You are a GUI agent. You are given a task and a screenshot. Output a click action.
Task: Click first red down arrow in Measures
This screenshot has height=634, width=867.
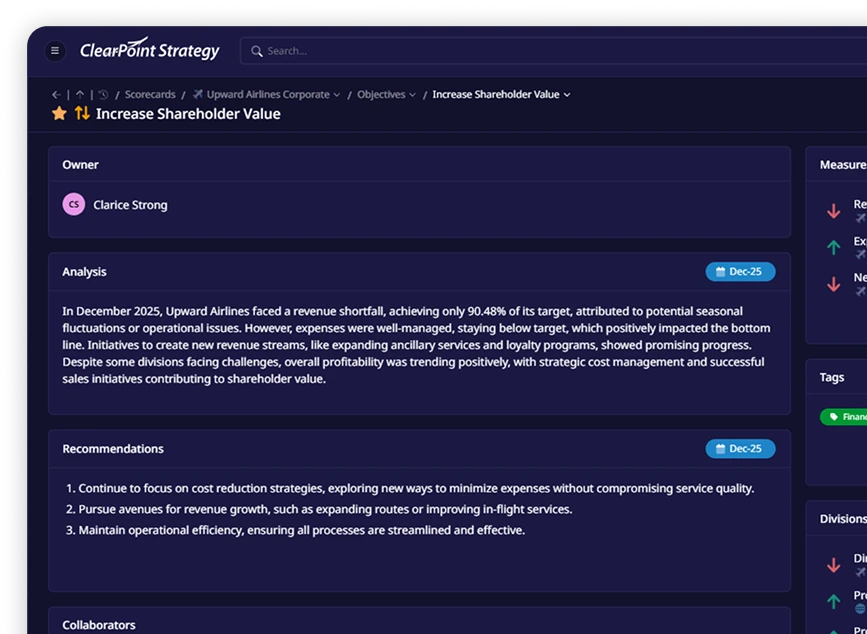(833, 211)
